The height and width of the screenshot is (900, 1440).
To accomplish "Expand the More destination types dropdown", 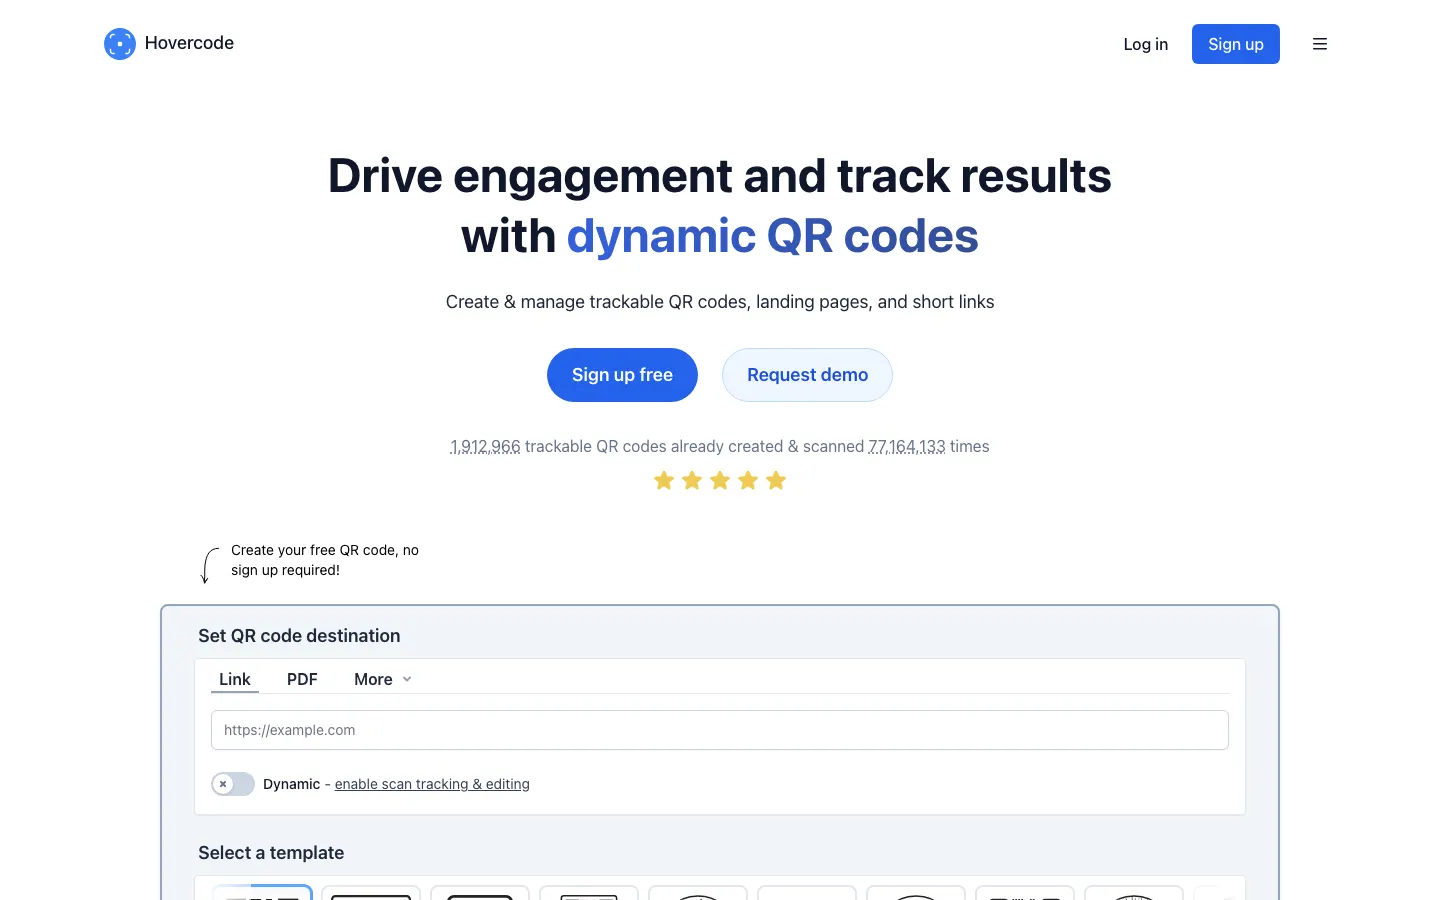I will 382,679.
